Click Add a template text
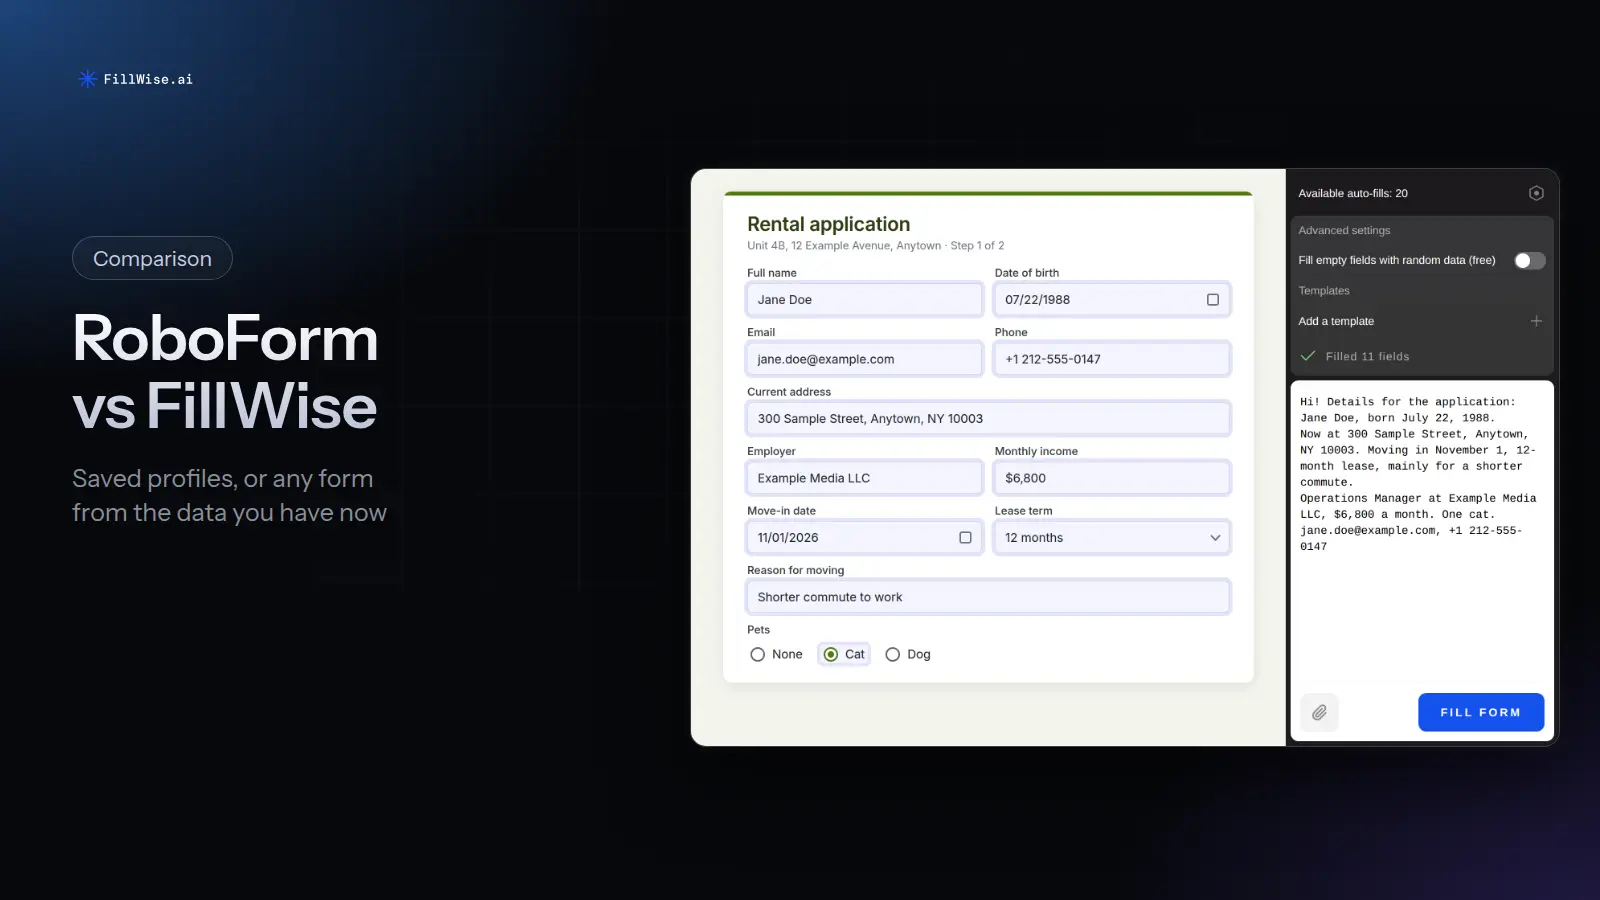Image resolution: width=1600 pixels, height=900 pixels. click(1336, 321)
